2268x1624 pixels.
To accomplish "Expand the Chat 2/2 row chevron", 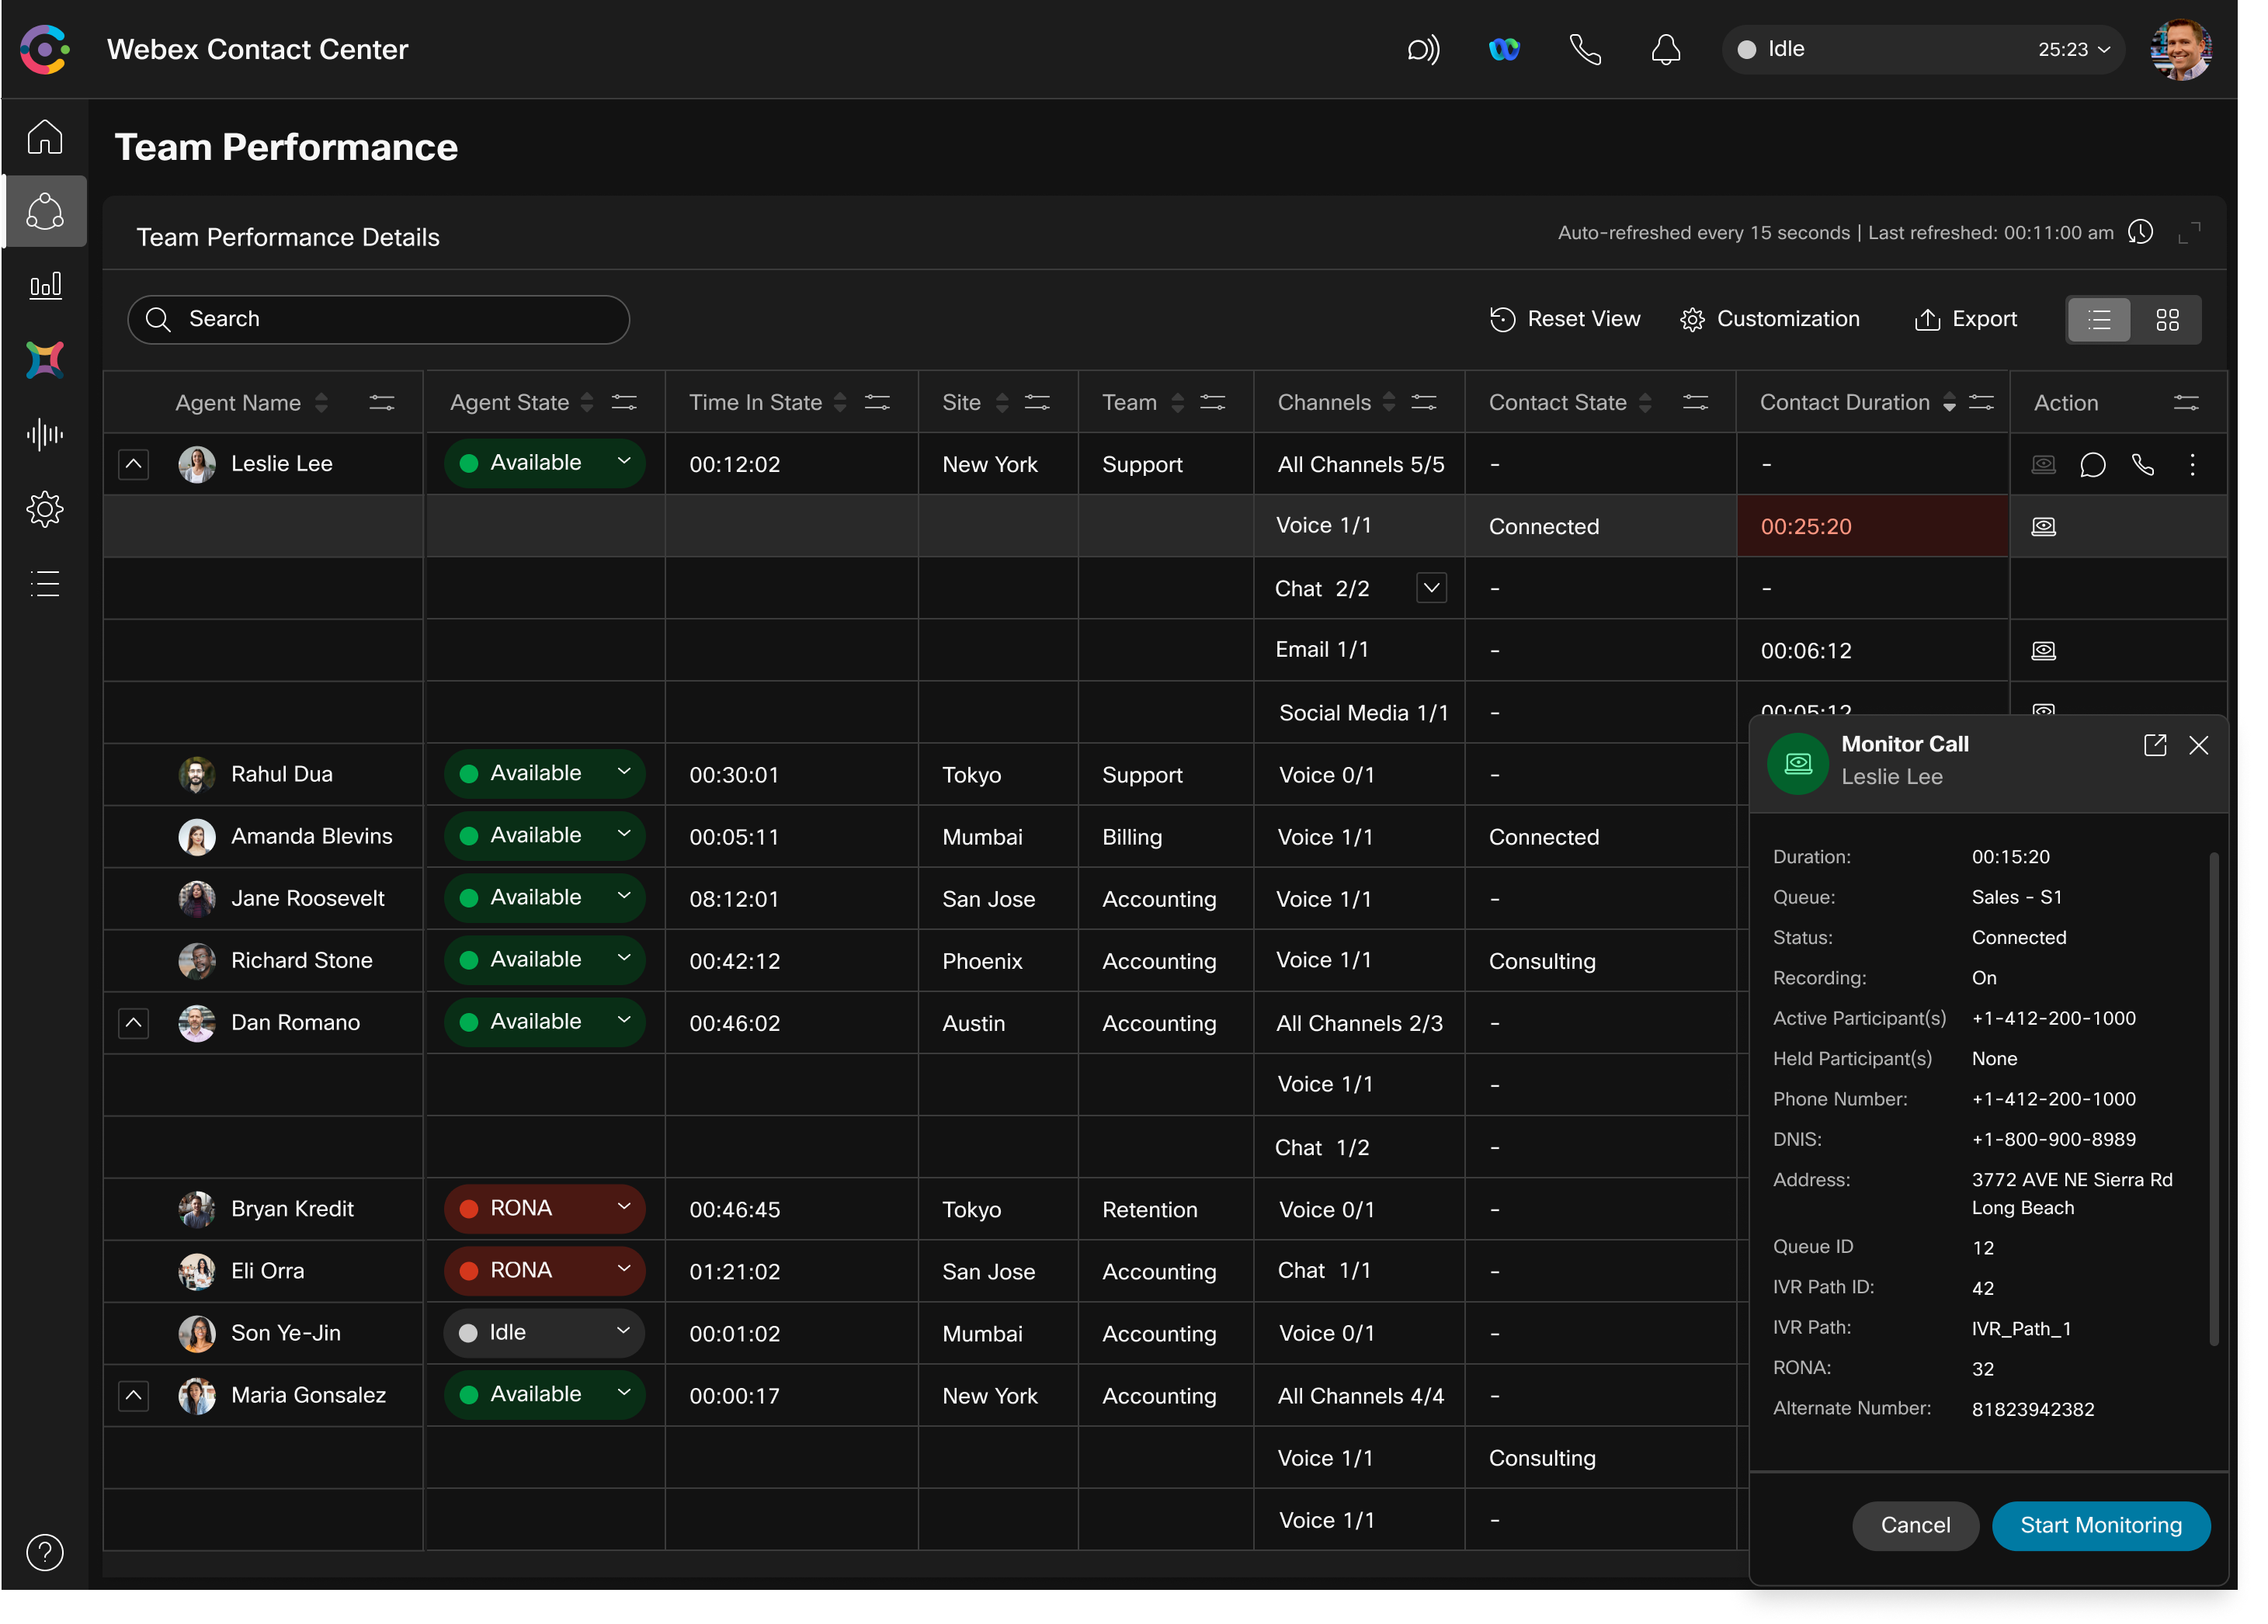I will click(1431, 588).
